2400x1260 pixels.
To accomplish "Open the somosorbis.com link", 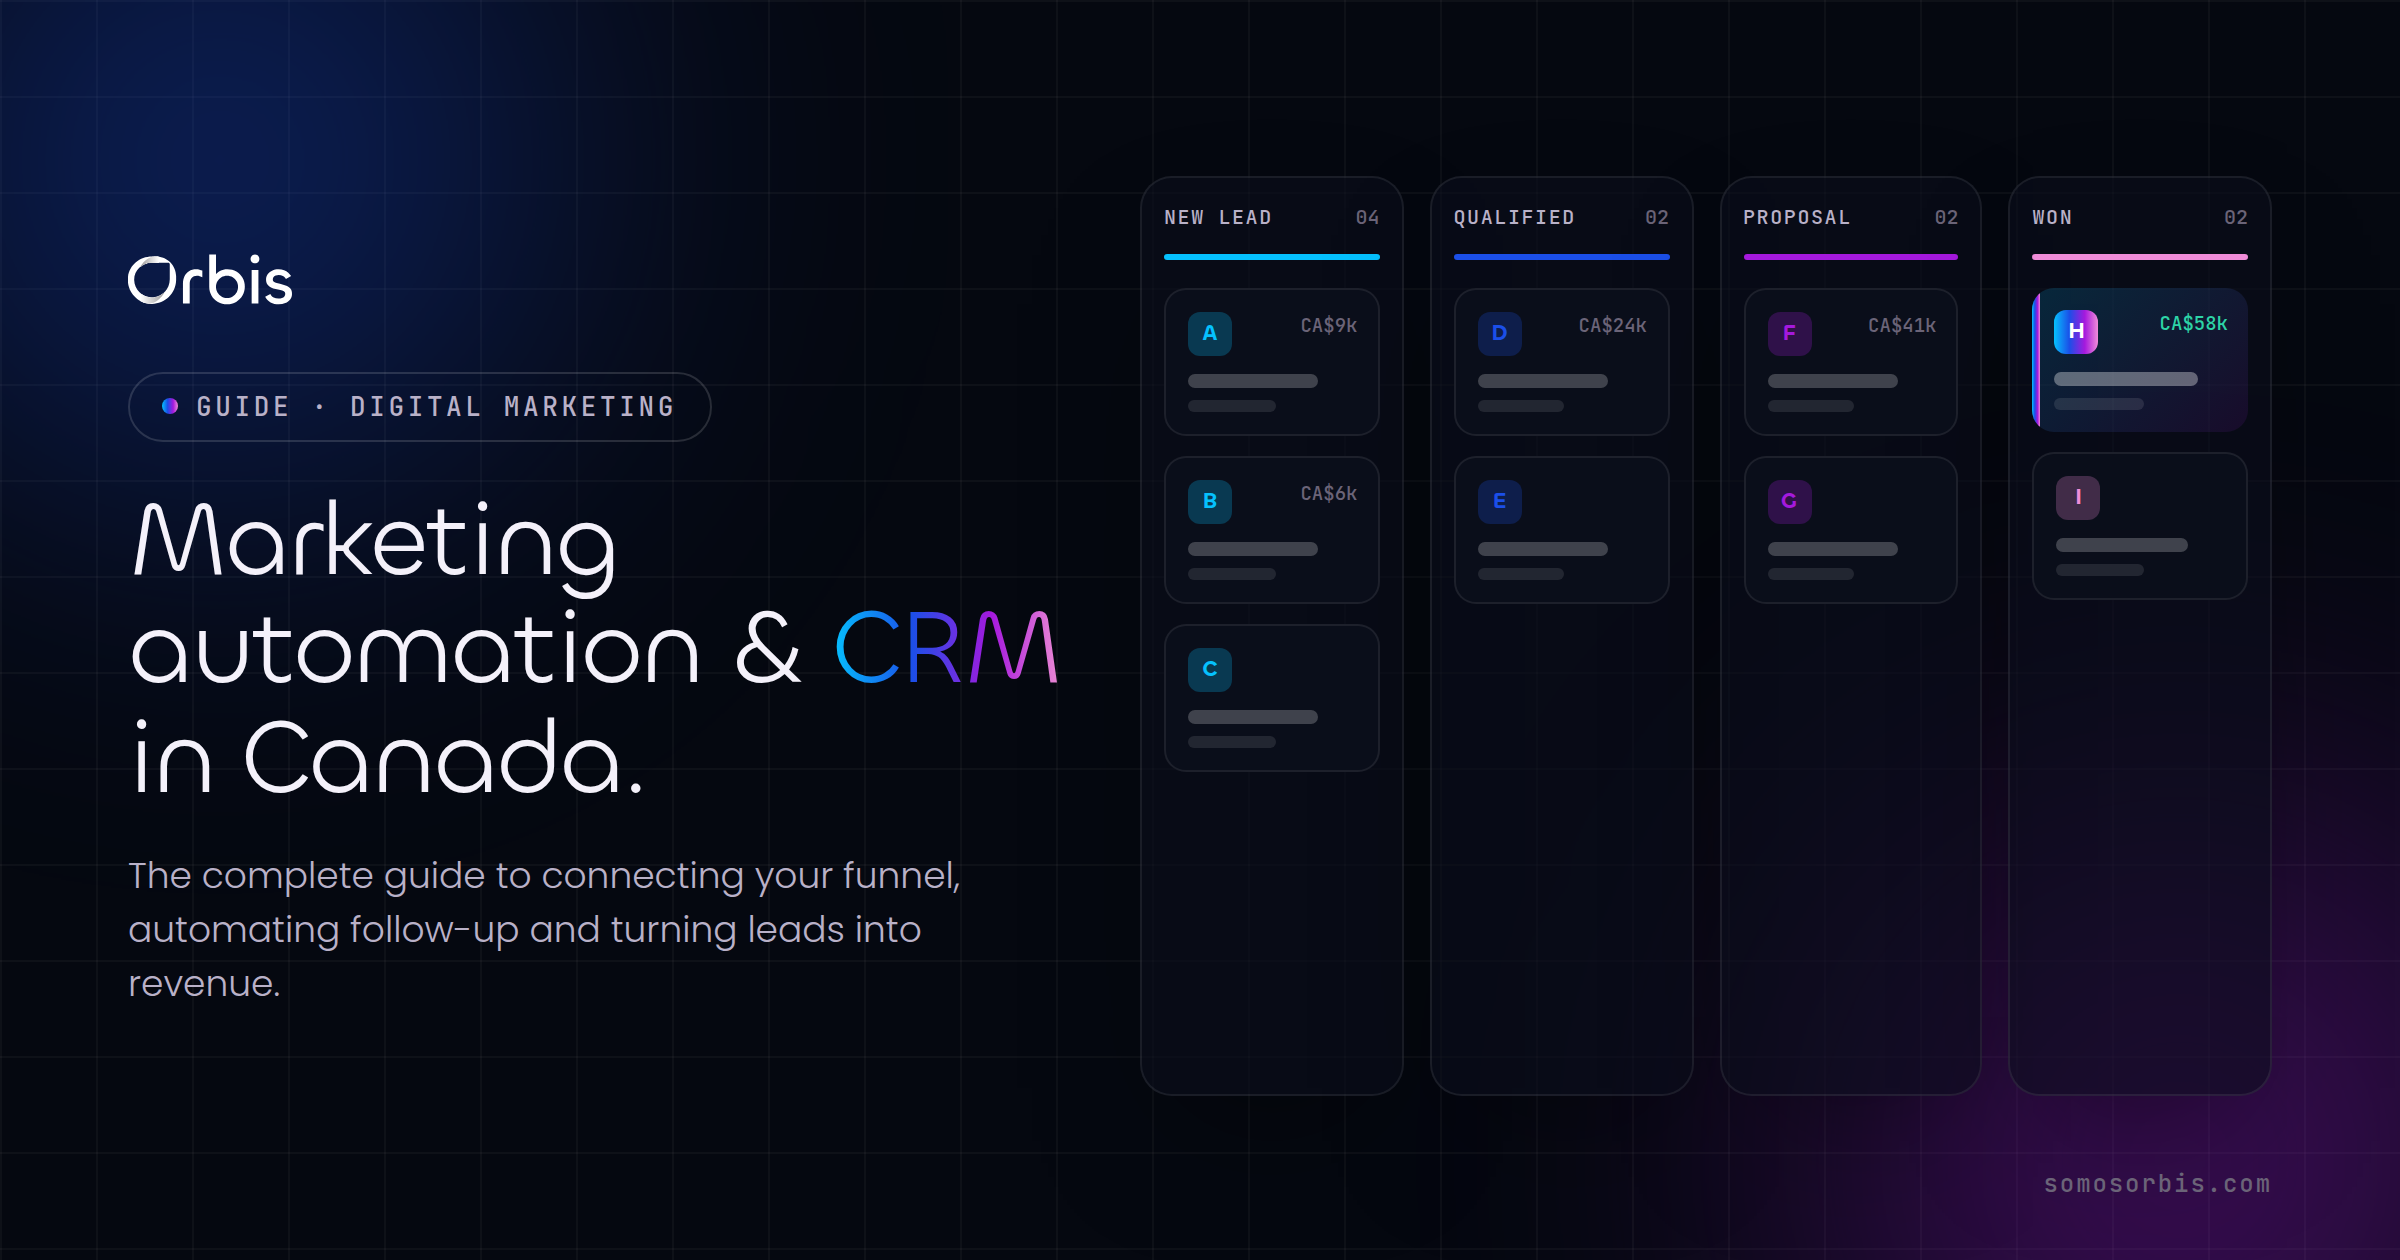I will [x=2157, y=1184].
